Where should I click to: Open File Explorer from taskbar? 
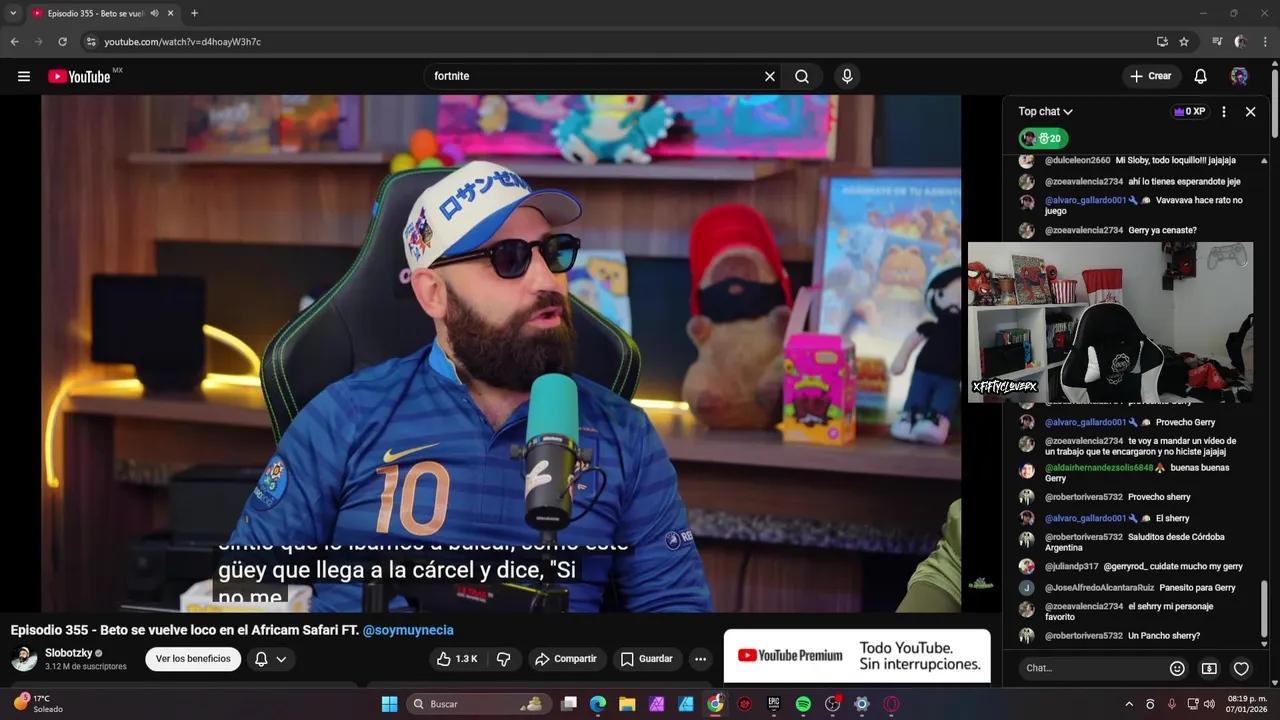(627, 704)
